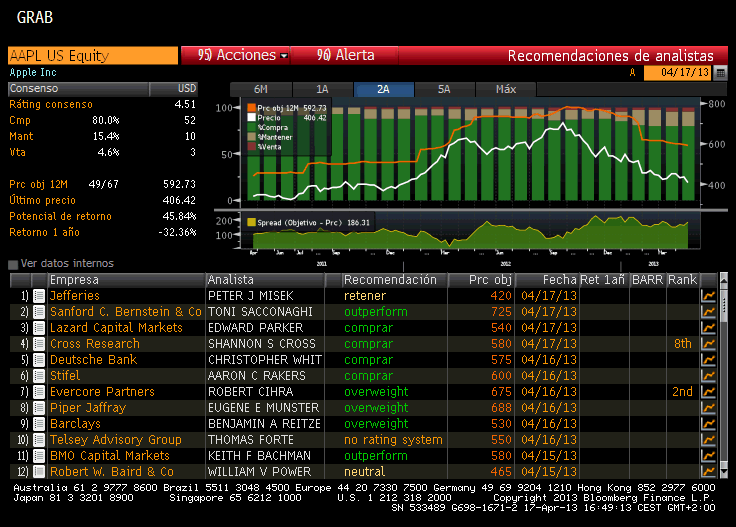Image resolution: width=736 pixels, height=527 pixels.
Task: Select the 6M time range tab
Action: tap(261, 89)
